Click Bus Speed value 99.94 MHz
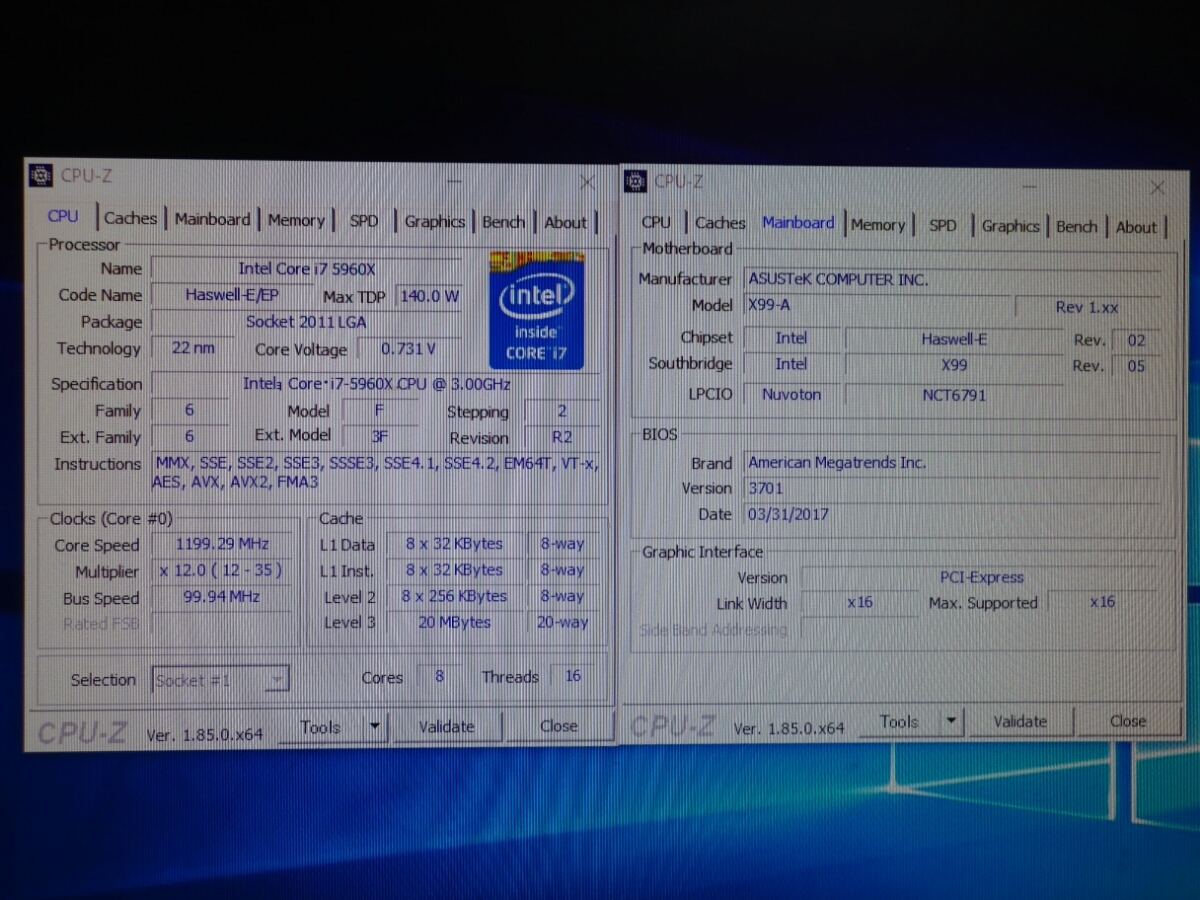Image resolution: width=1200 pixels, height=900 pixels. [221, 597]
